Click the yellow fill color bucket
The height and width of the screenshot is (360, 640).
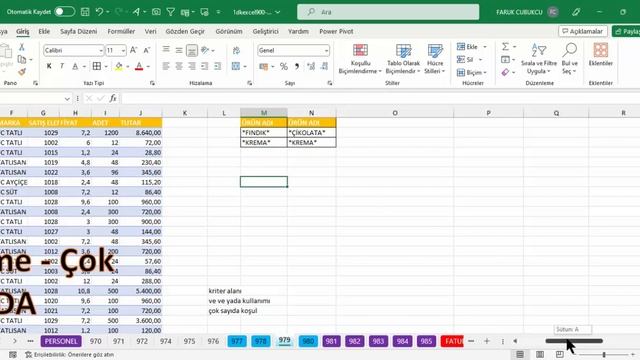tap(119, 66)
